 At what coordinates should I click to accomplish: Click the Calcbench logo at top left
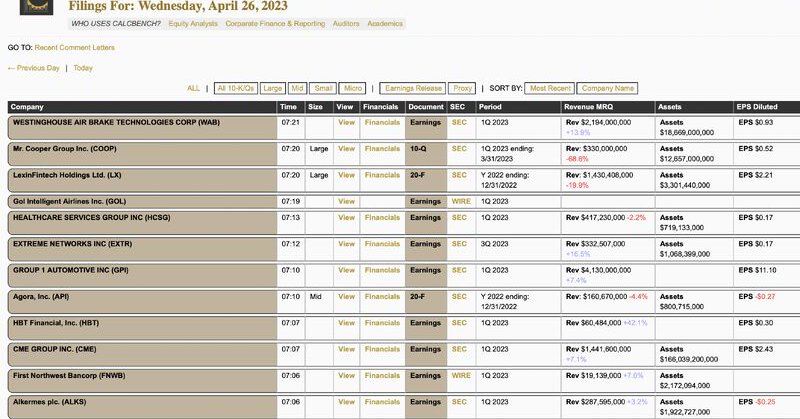click(x=36, y=7)
